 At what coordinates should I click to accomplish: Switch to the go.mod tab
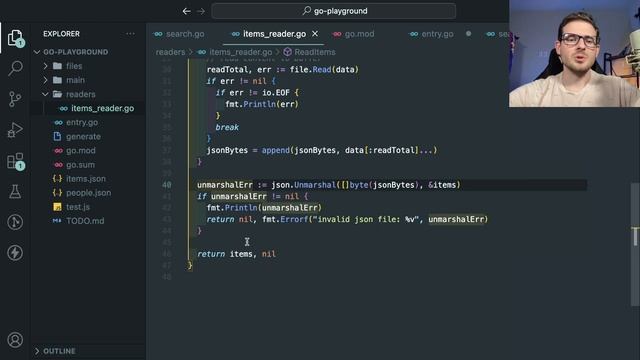pos(354,34)
